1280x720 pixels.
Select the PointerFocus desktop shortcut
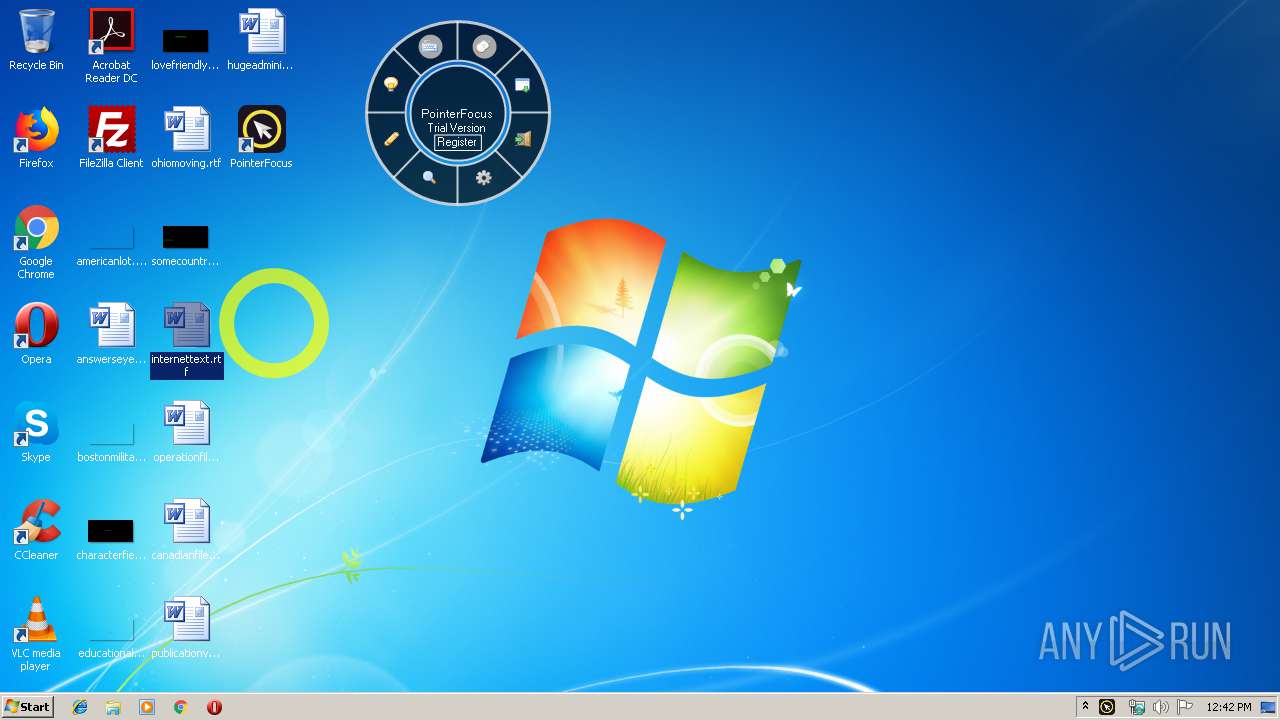pyautogui.click(x=261, y=139)
